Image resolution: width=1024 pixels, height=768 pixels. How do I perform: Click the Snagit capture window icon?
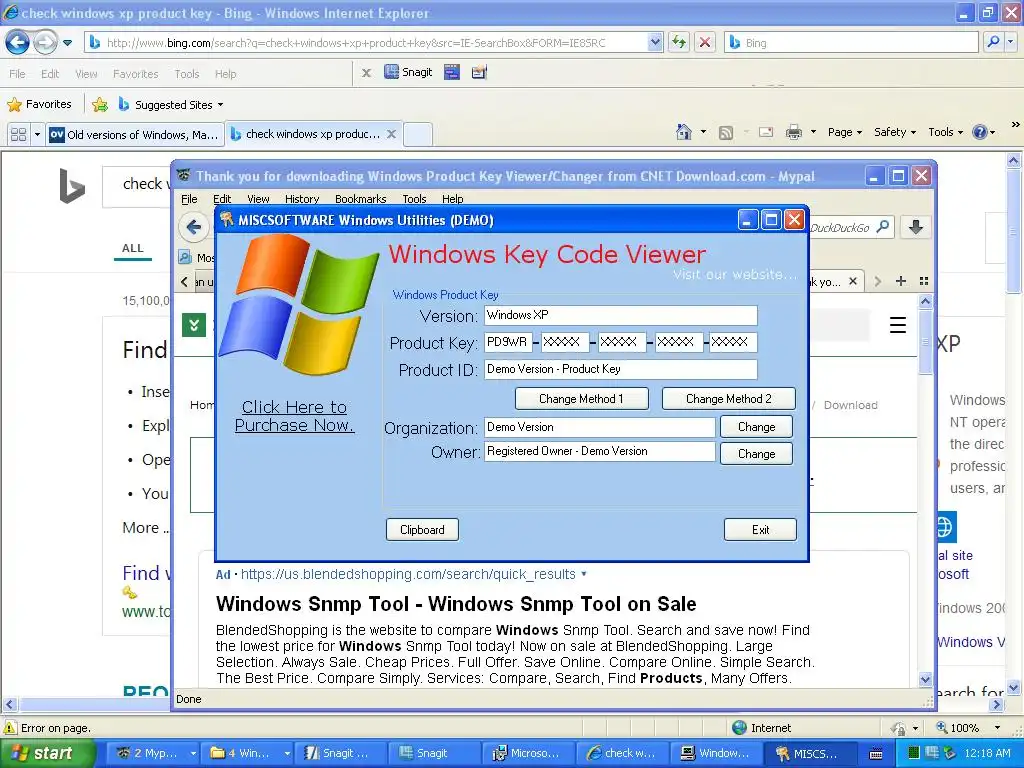[452, 72]
